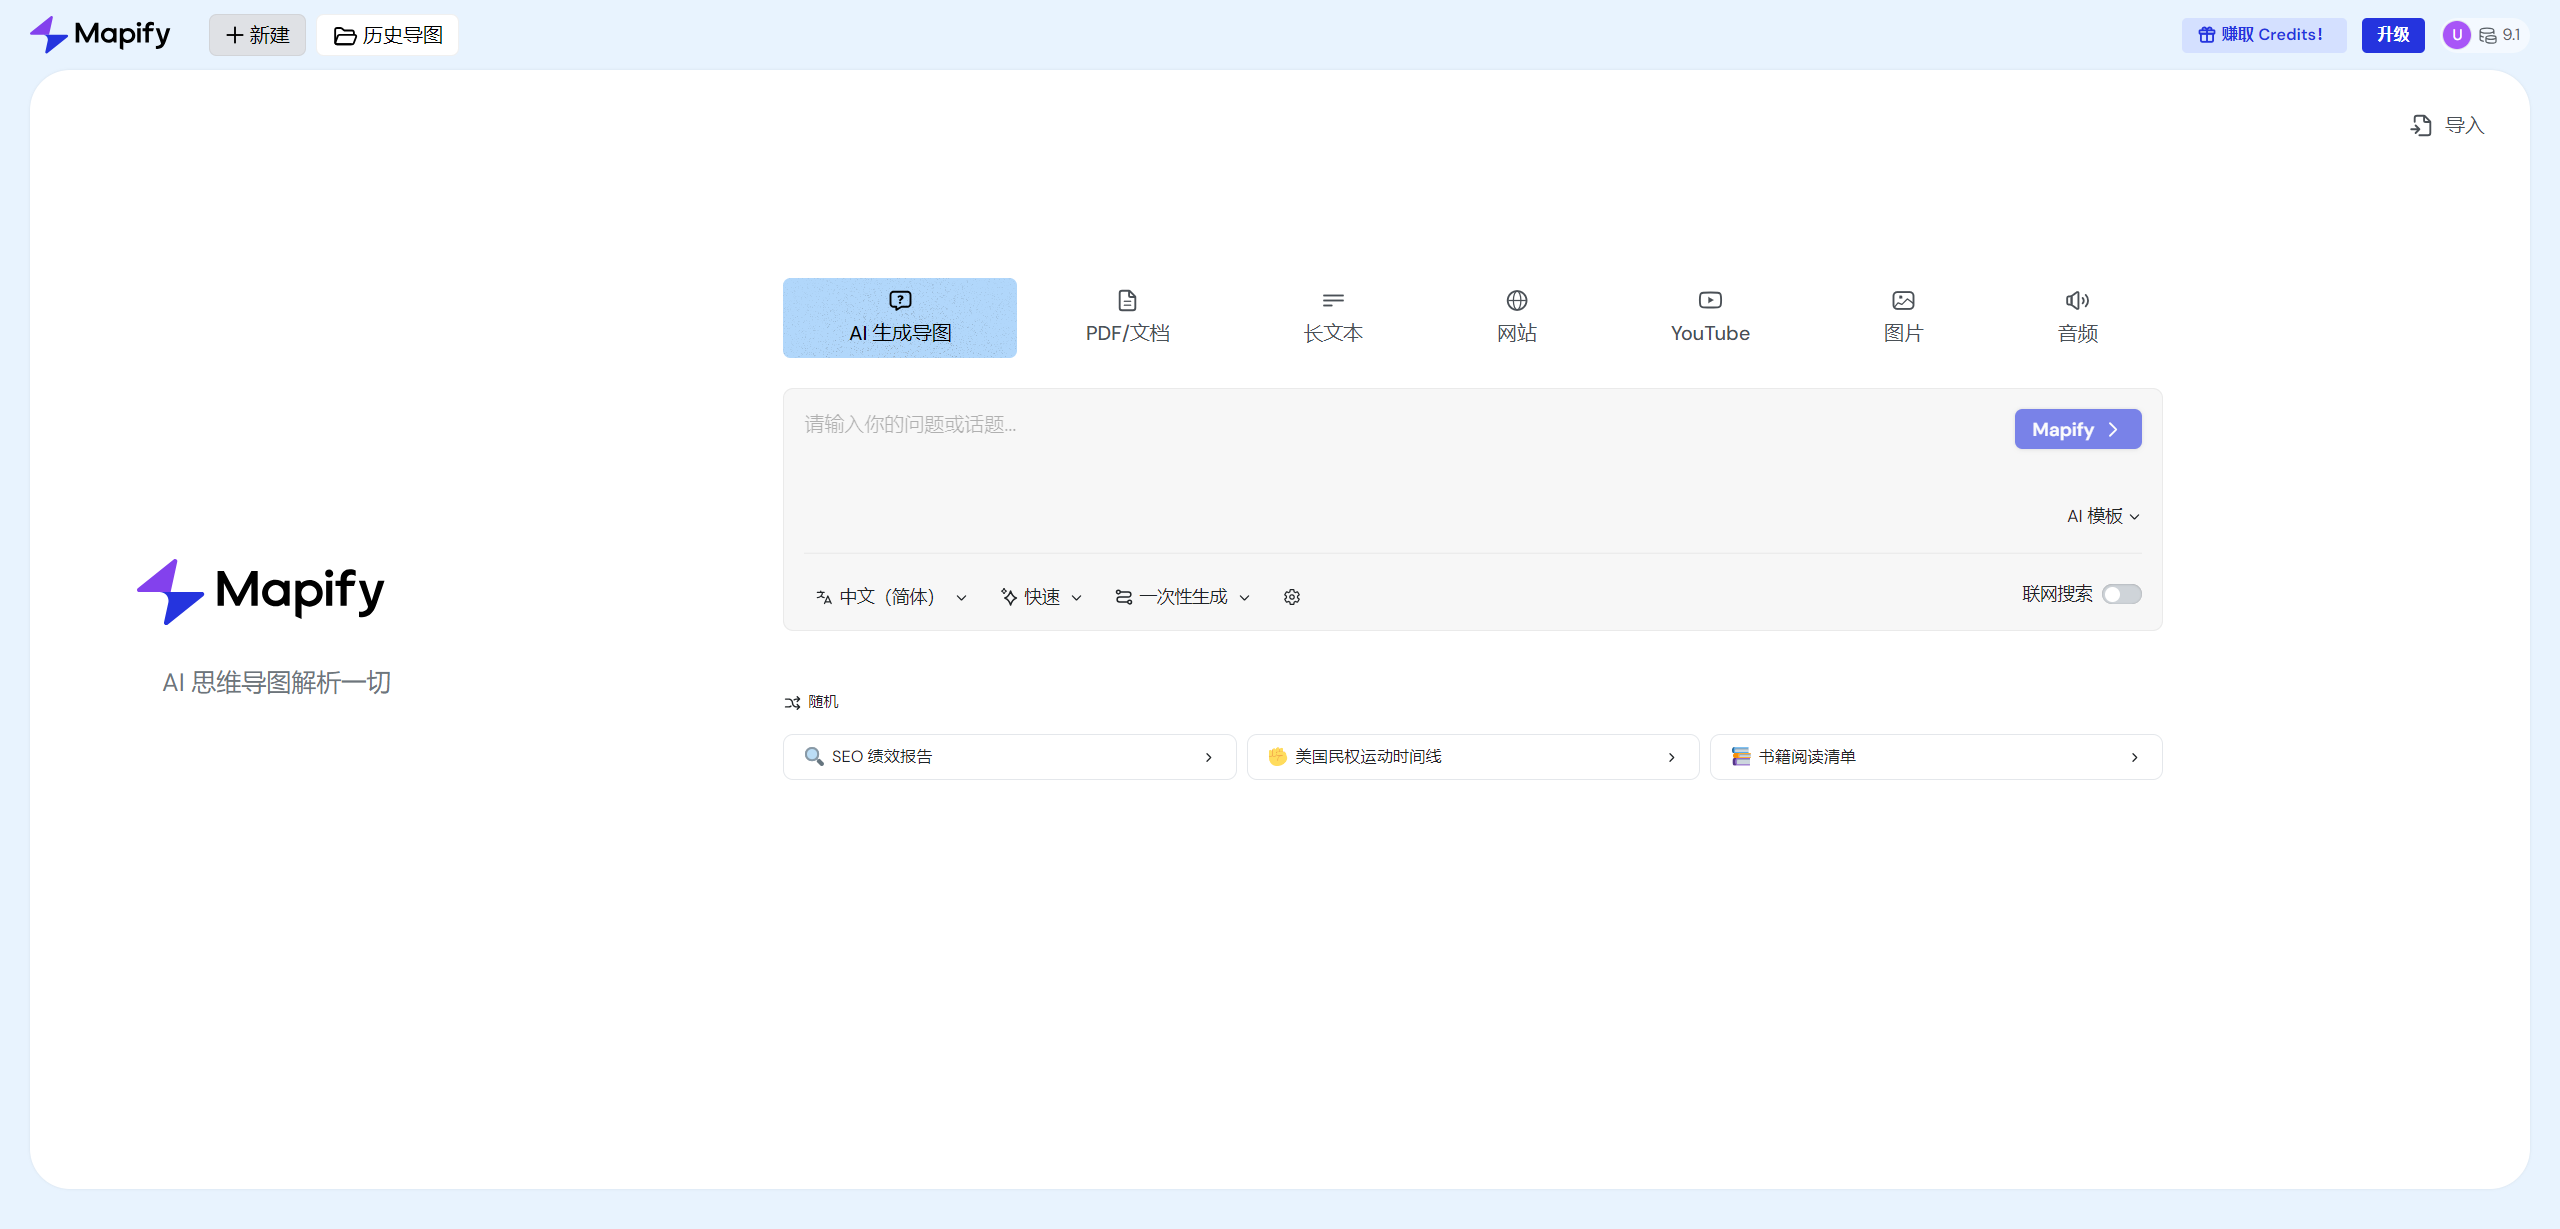Screen dimensions: 2560x1229
Task: Open the 图片 image tab
Action: point(1903,317)
